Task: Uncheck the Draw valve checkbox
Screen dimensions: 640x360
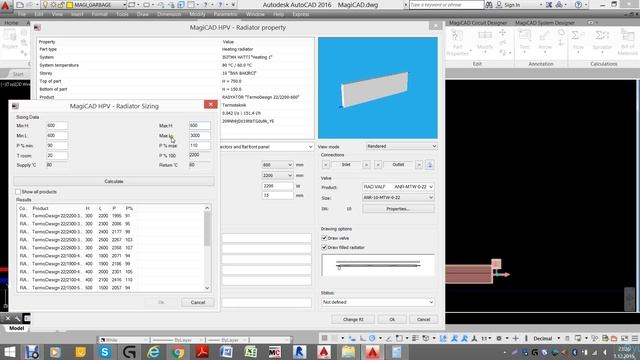Action: [x=324, y=238]
